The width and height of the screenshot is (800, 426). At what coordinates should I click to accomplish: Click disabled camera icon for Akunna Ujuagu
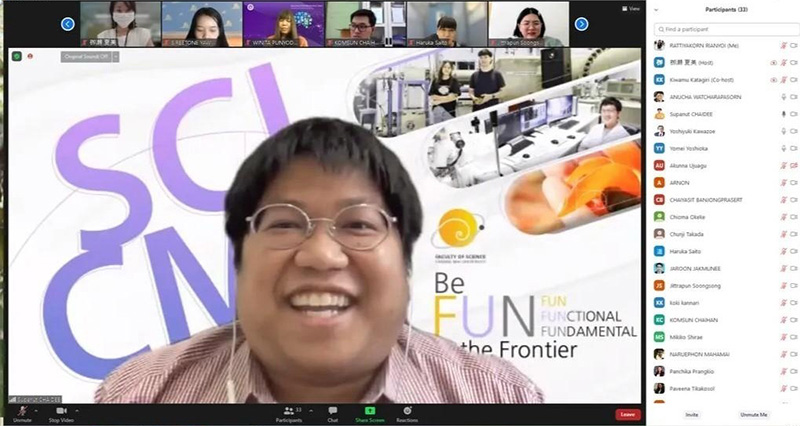coord(794,166)
